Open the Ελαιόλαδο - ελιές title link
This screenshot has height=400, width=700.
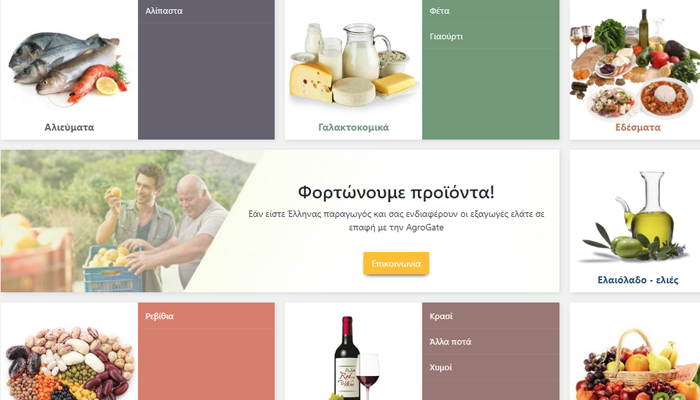(x=638, y=280)
